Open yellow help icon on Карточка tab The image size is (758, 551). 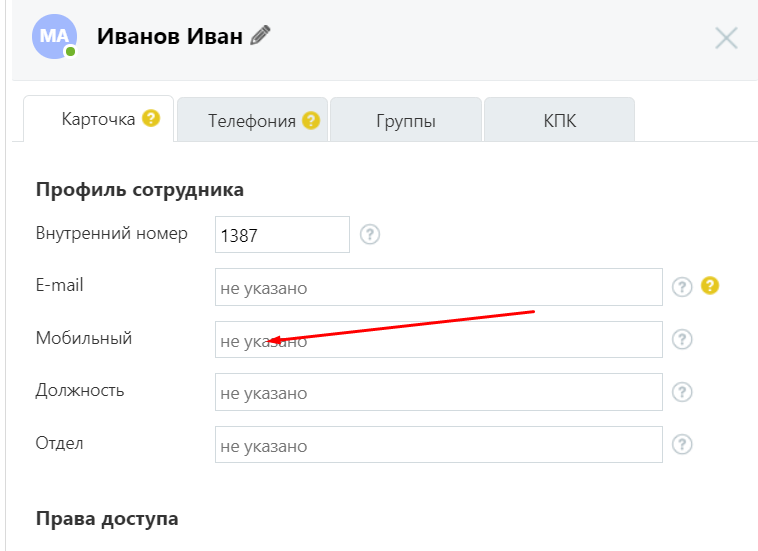pyautogui.click(x=151, y=118)
